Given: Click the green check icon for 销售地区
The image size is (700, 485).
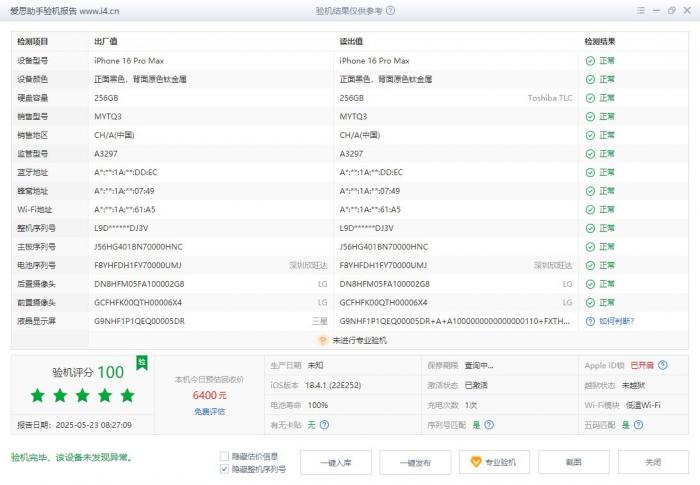Looking at the screenshot, I should [590, 135].
